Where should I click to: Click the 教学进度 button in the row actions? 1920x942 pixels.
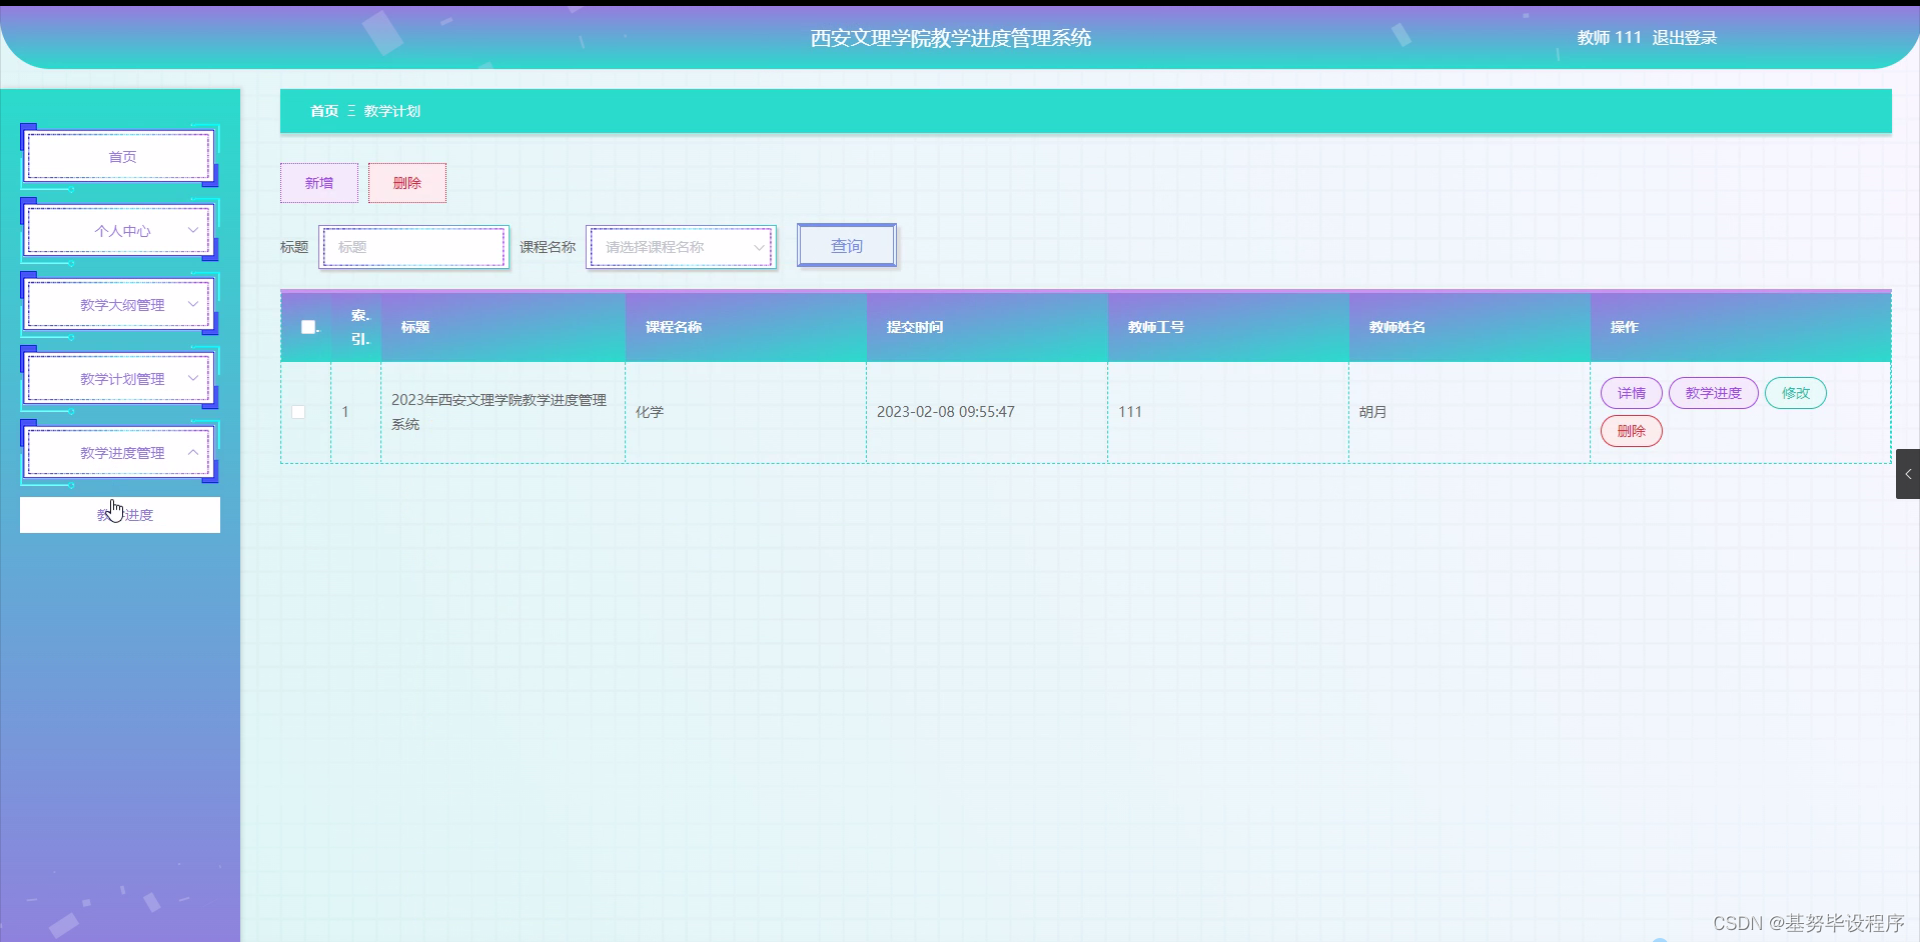(x=1713, y=393)
